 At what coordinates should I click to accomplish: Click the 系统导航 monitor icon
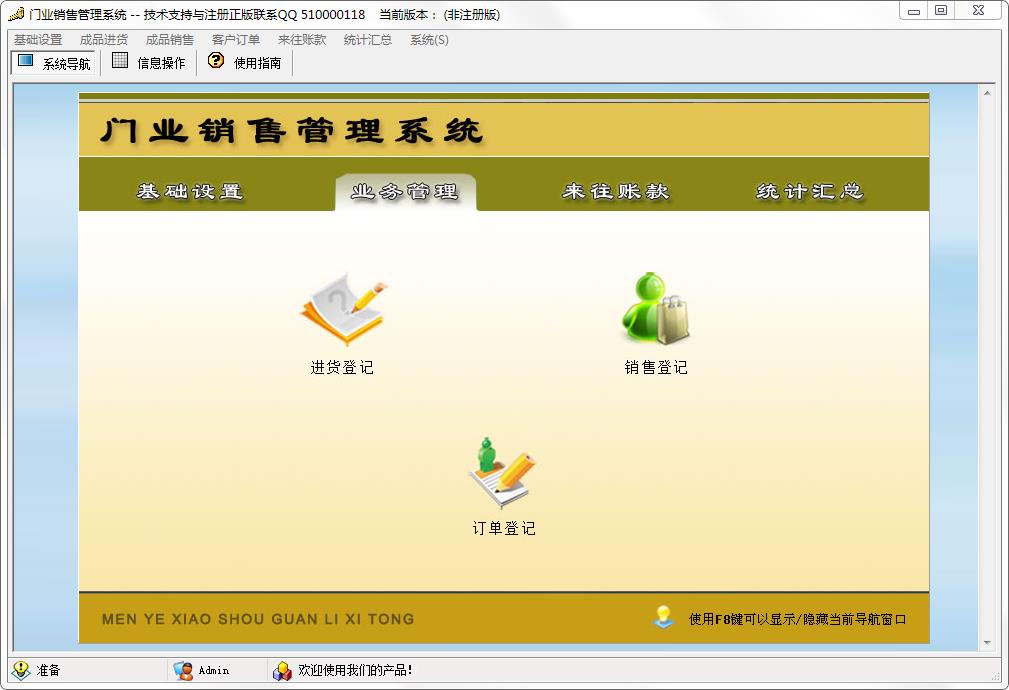coord(26,61)
